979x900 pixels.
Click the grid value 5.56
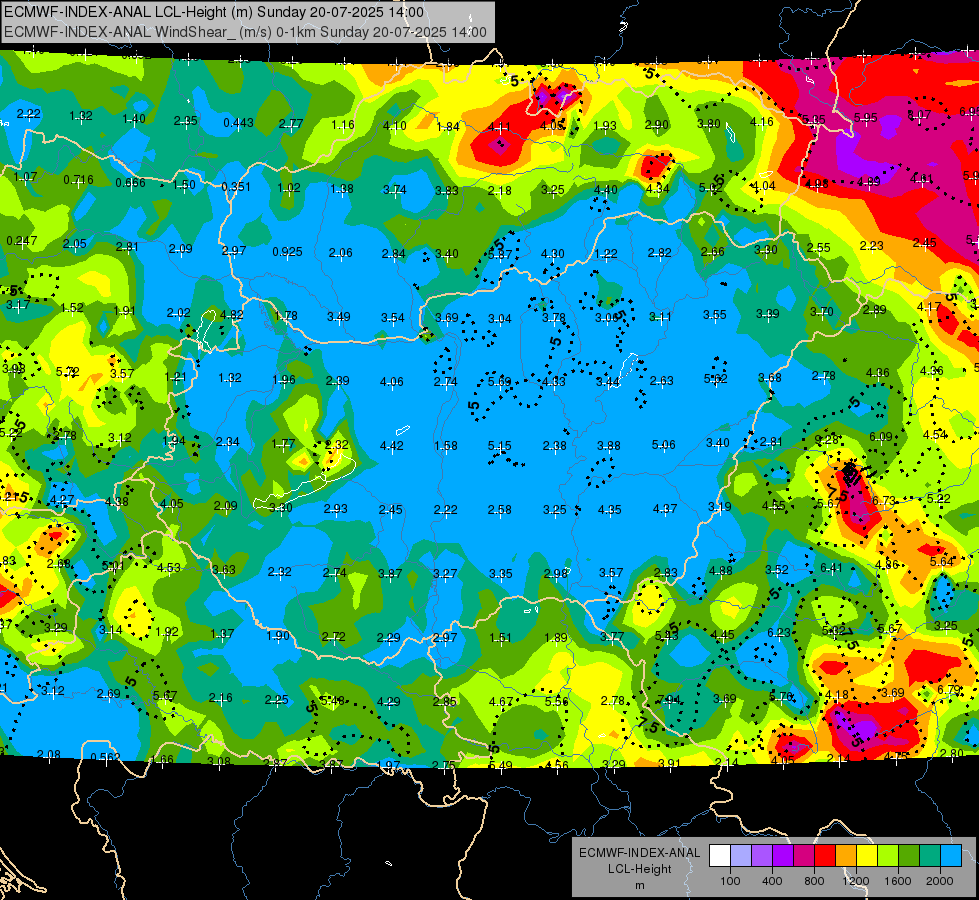click(x=556, y=701)
